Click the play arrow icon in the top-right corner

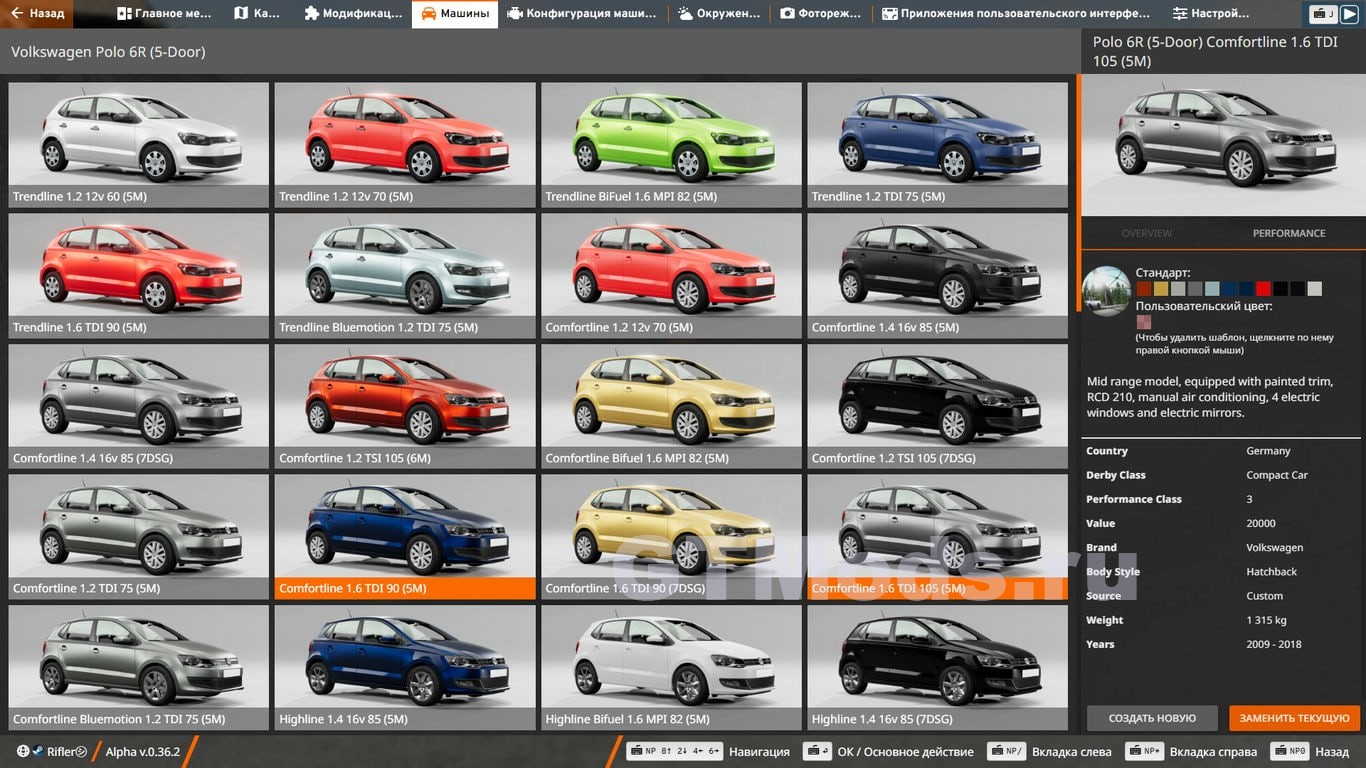[1349, 14]
